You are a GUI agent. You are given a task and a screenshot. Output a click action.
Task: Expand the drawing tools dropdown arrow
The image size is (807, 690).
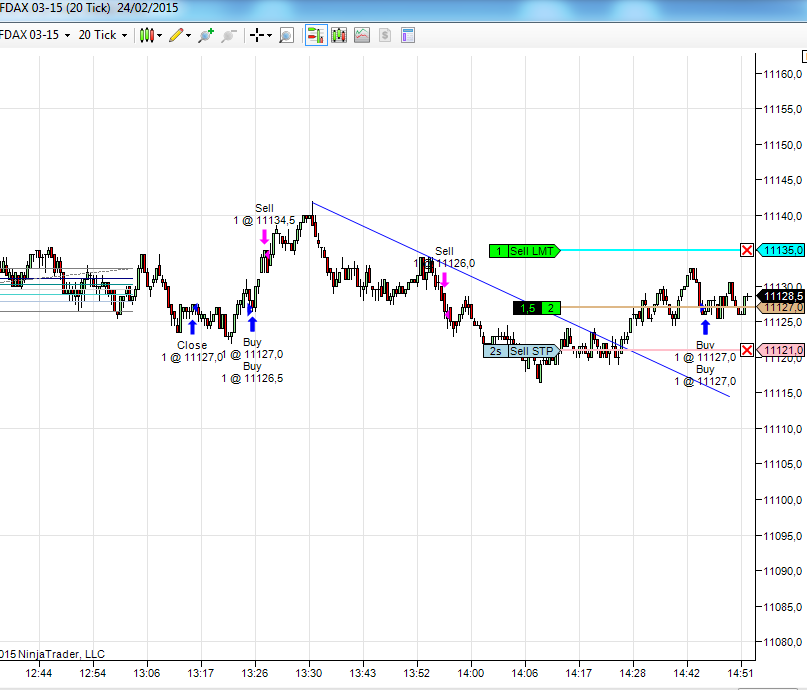click(x=188, y=36)
